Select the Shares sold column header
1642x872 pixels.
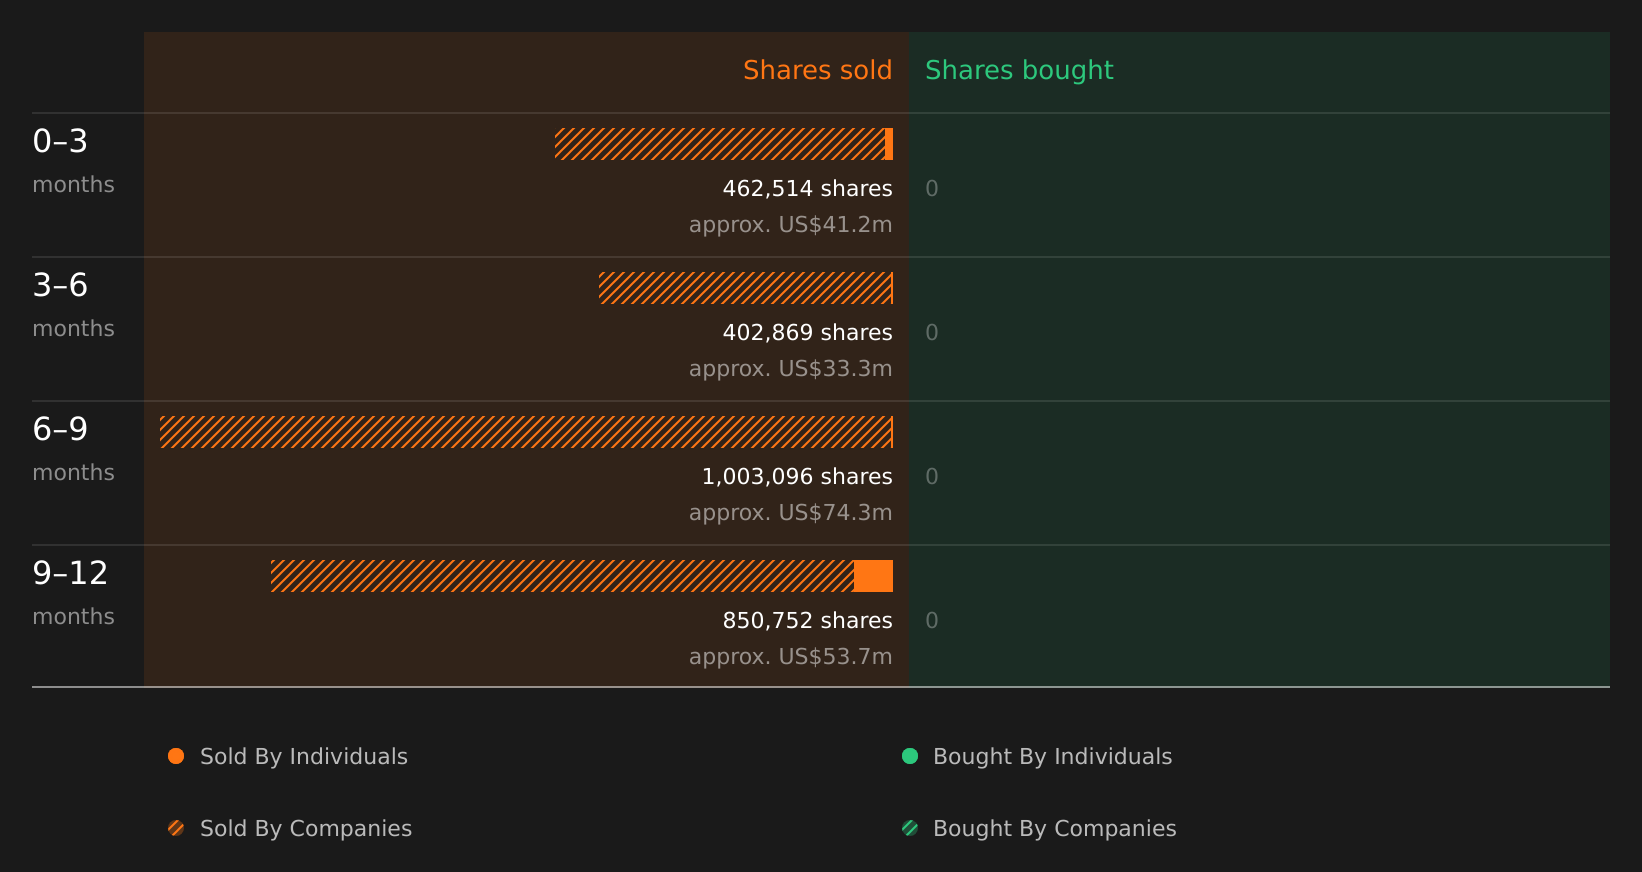click(817, 70)
